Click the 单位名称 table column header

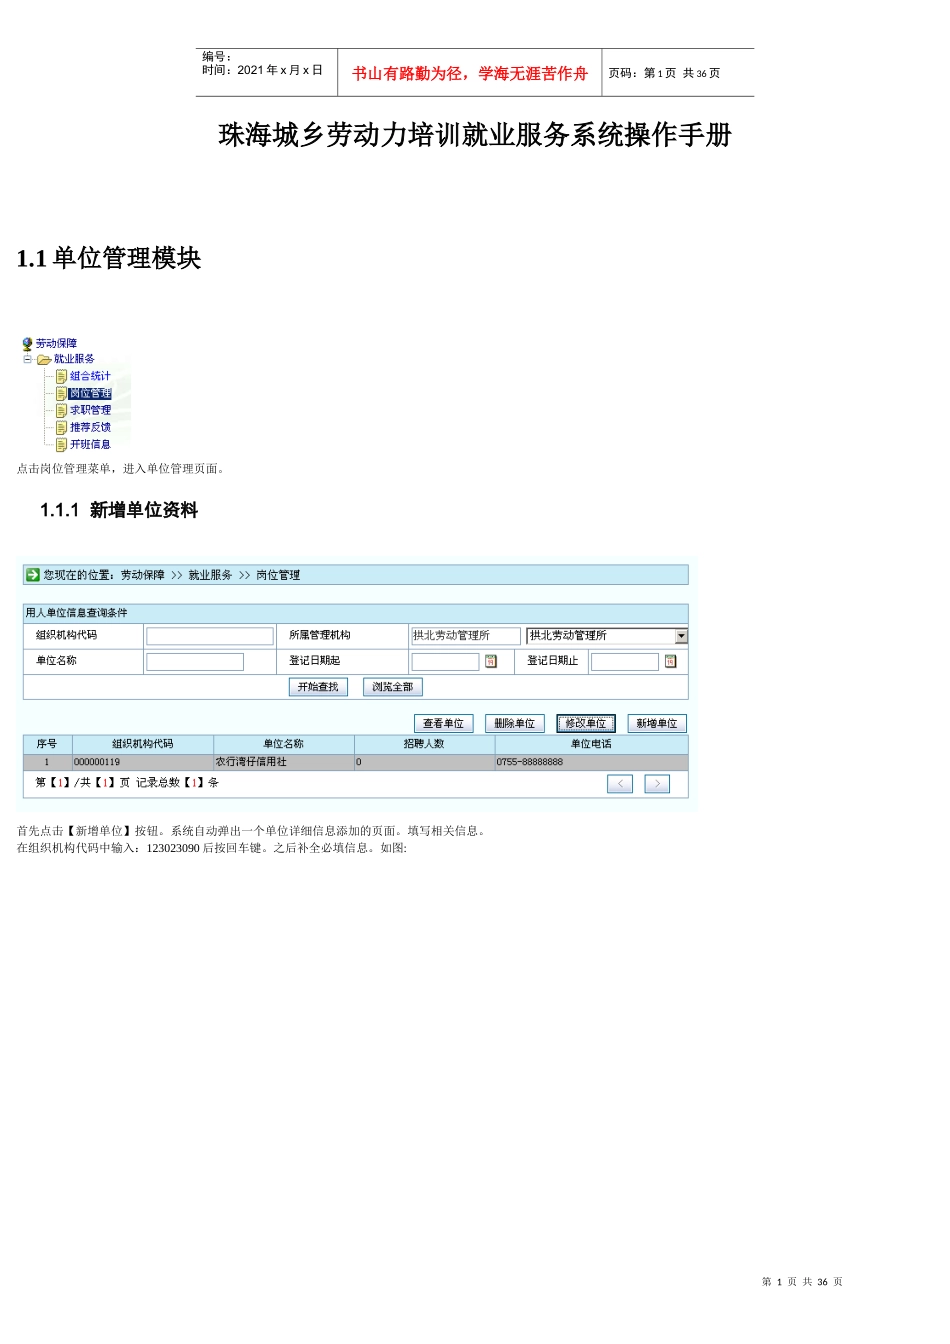[284, 745]
